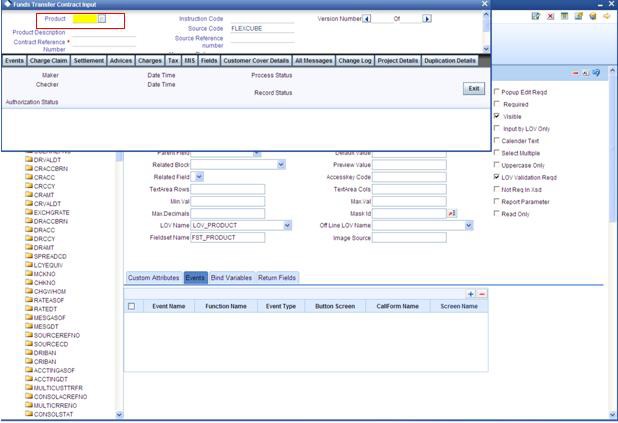This screenshot has height=423, width=618.
Task: Open the Bind Variables tab
Action: pyautogui.click(x=231, y=278)
